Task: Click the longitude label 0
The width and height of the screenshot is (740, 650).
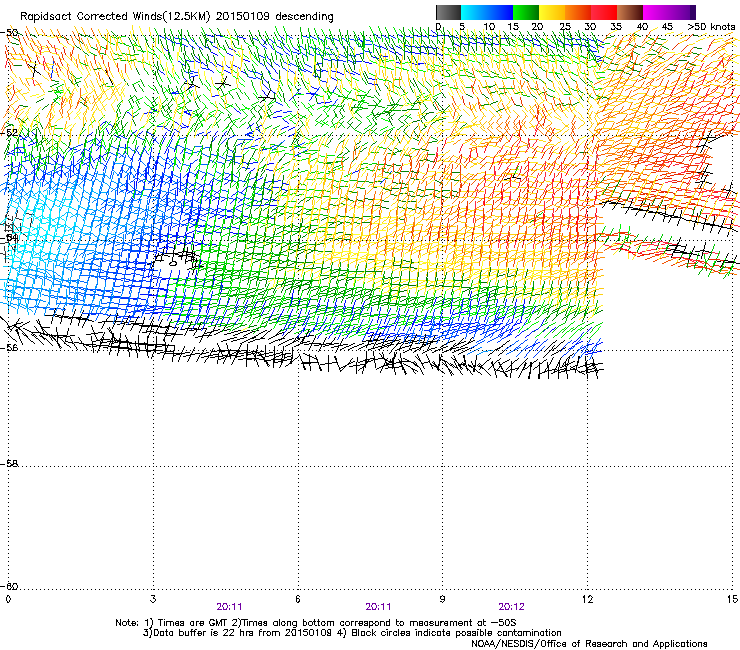Action: click(x=8, y=599)
